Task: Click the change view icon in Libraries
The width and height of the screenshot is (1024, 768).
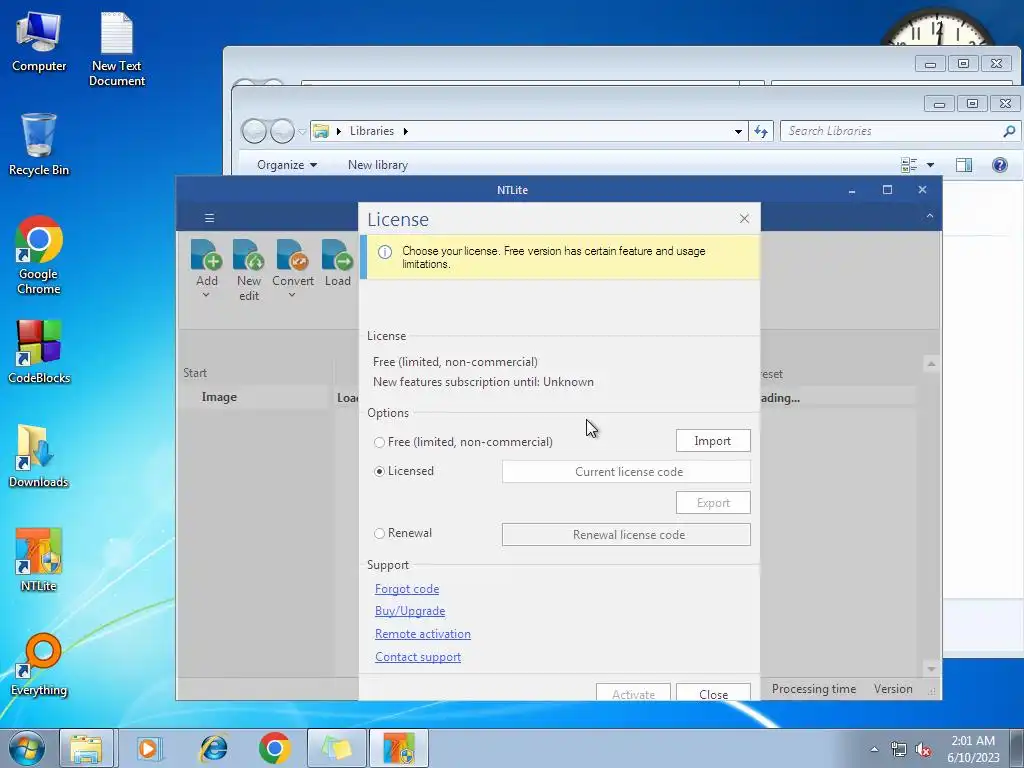Action: pyautogui.click(x=909, y=165)
